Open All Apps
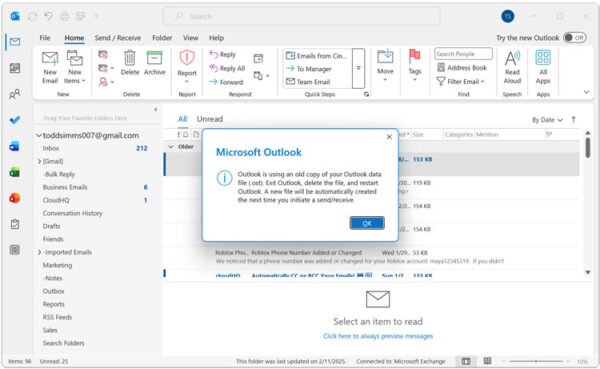The width and height of the screenshot is (600, 369). [x=543, y=67]
